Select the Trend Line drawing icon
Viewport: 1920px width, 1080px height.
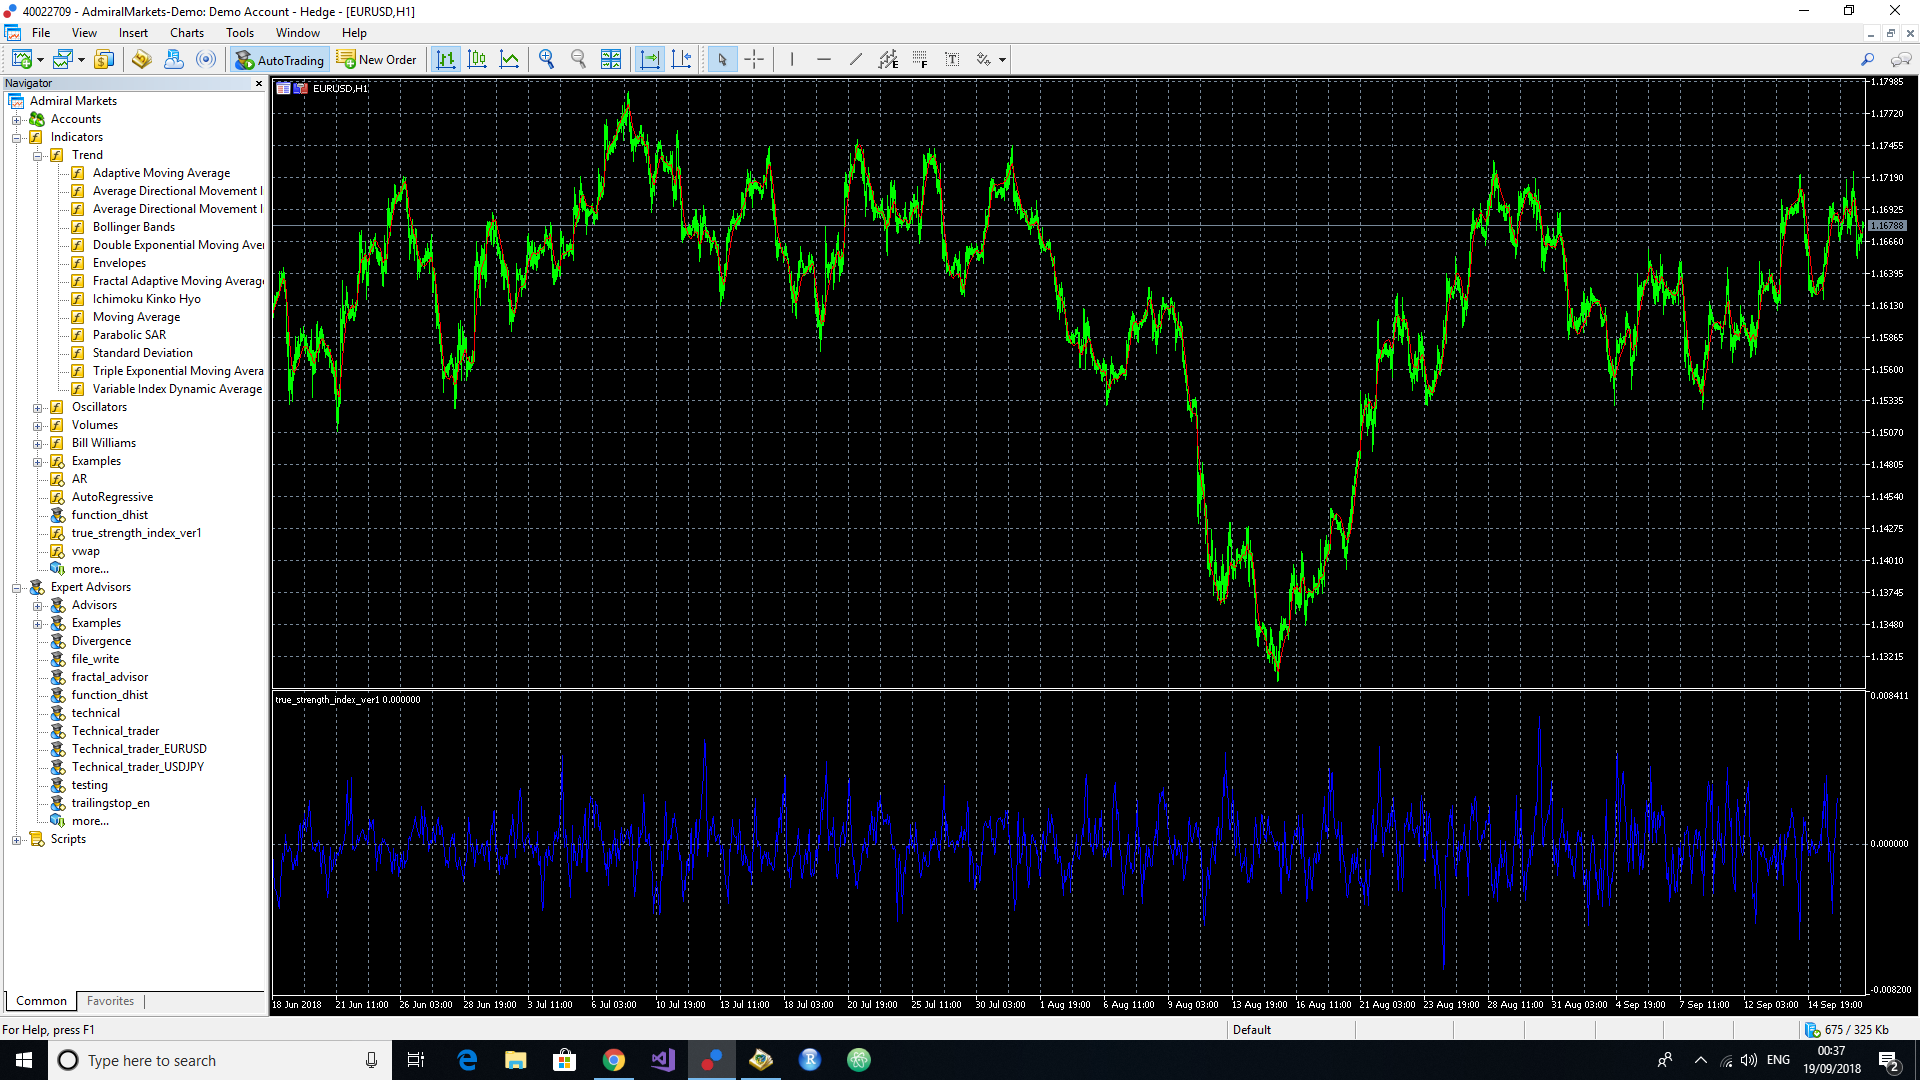[x=856, y=59]
